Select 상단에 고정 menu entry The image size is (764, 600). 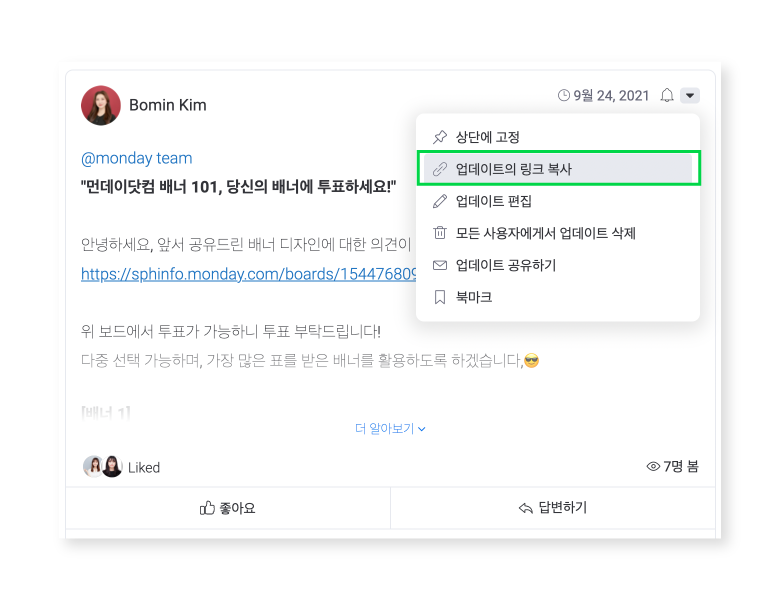coord(558,137)
